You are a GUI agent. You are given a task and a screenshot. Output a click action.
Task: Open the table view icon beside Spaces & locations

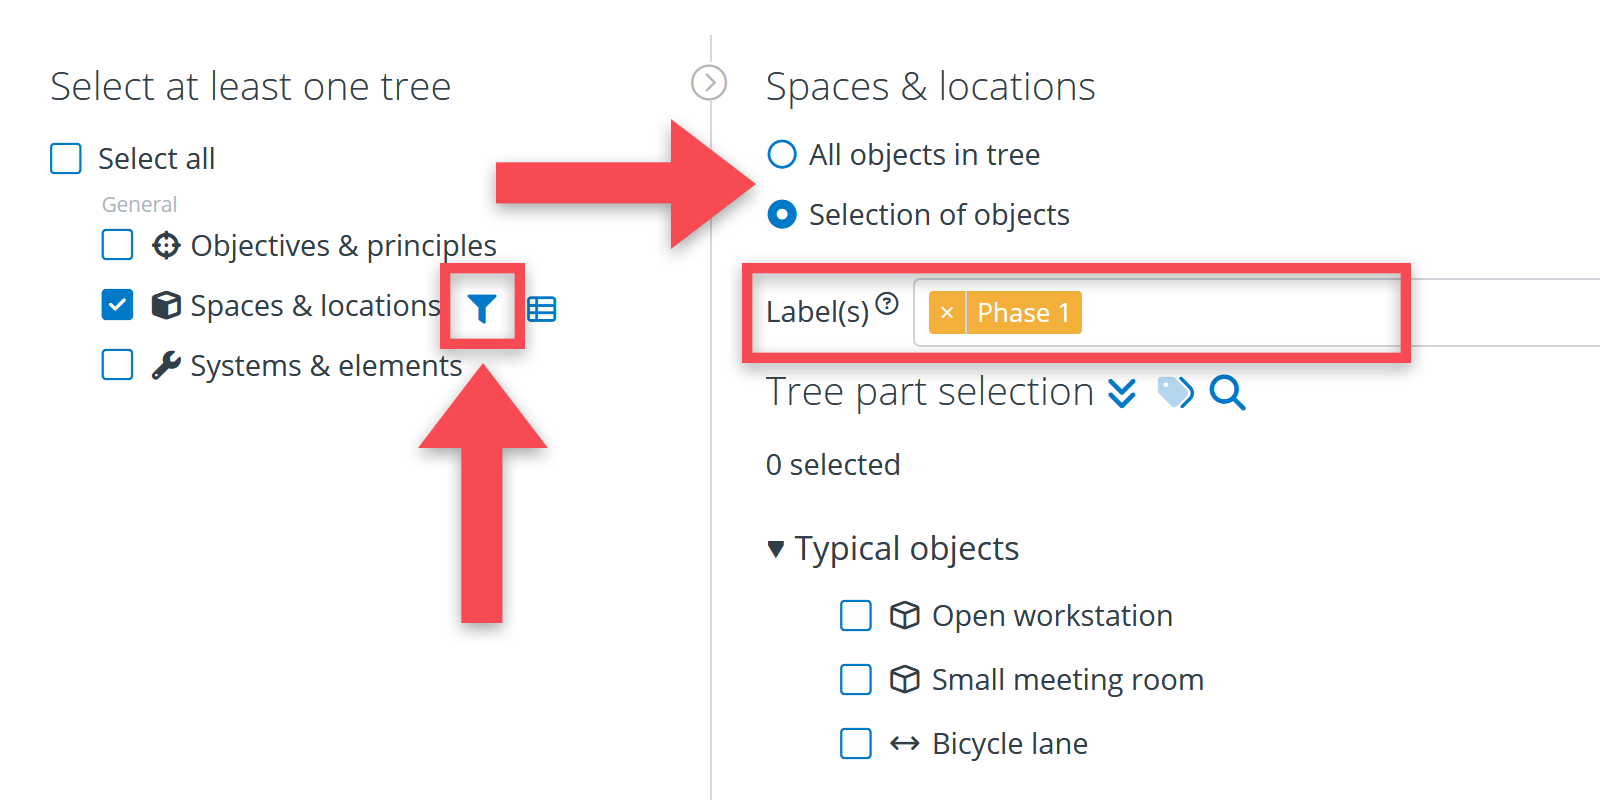point(541,309)
